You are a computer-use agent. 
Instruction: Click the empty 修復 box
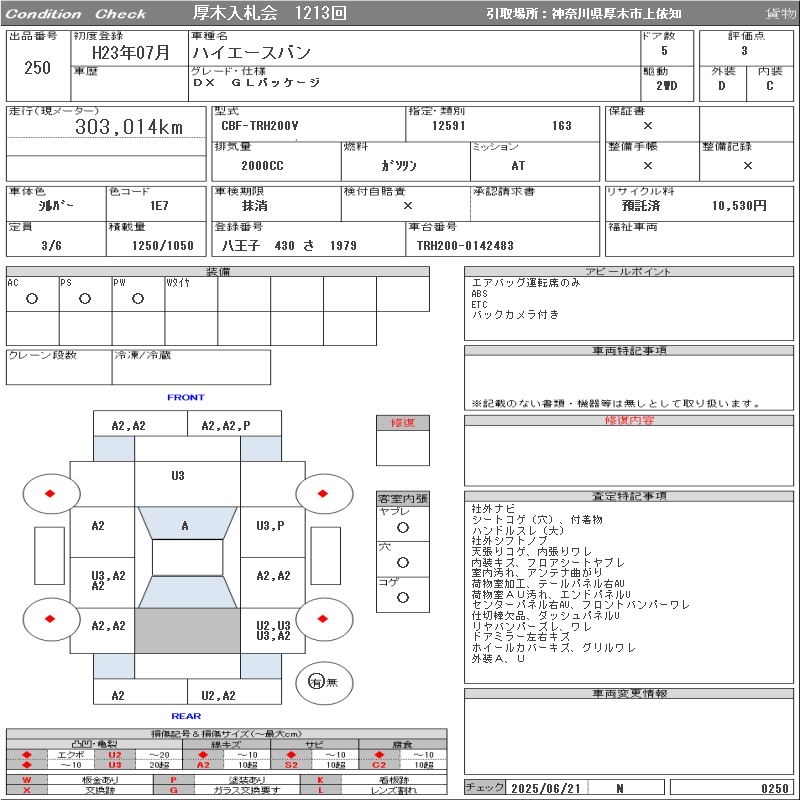[x=403, y=448]
